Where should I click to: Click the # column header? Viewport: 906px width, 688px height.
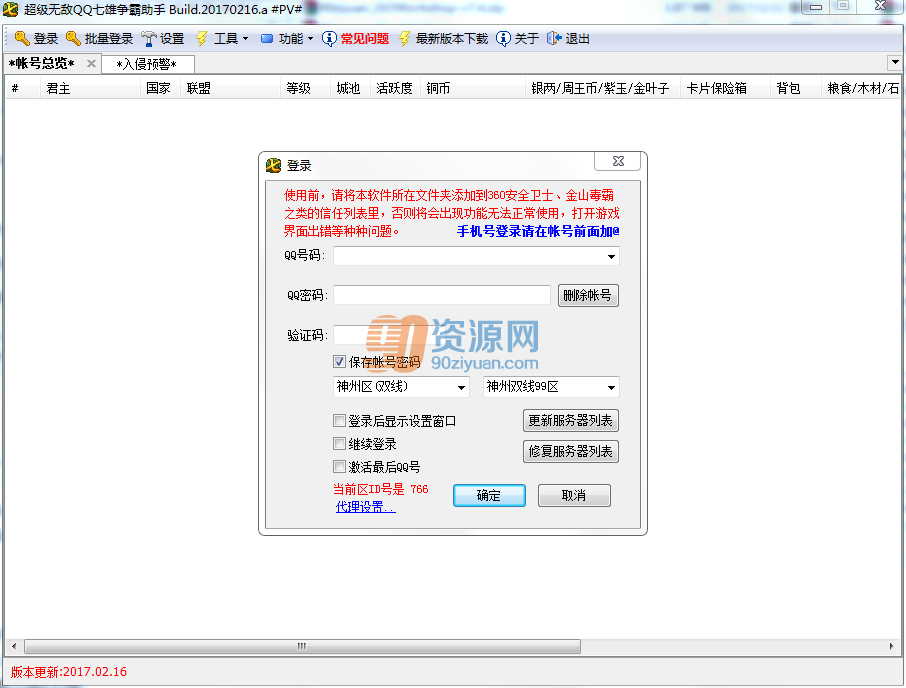coord(23,88)
